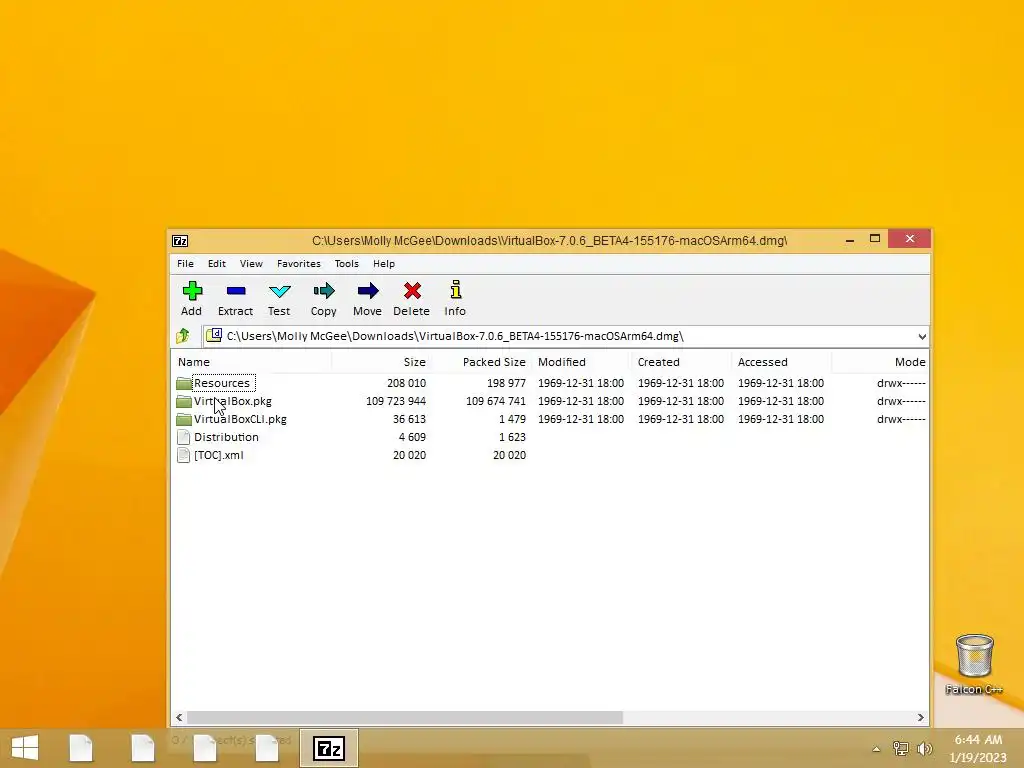The height and width of the screenshot is (768, 1024).
Task: Click the scrollbar right arrow
Action: point(920,718)
